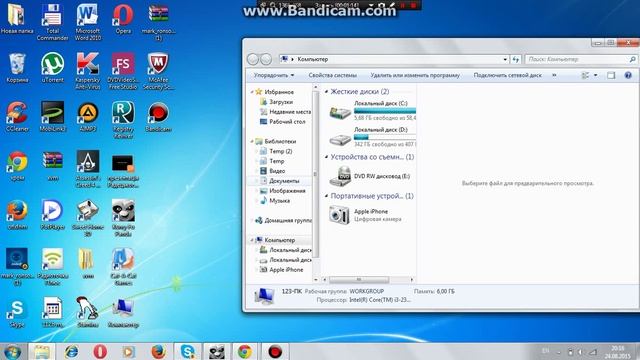Screen dimensions: 640x360
Task: Open Opera from the taskbar
Action: [100, 351]
